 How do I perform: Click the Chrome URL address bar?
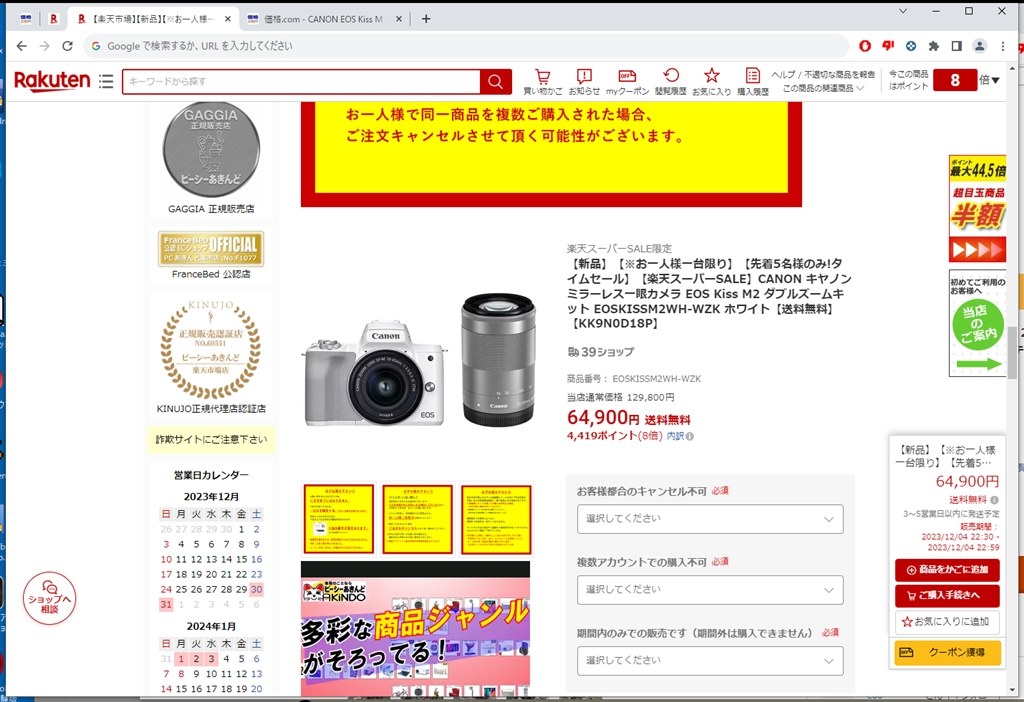pyautogui.click(x=466, y=46)
